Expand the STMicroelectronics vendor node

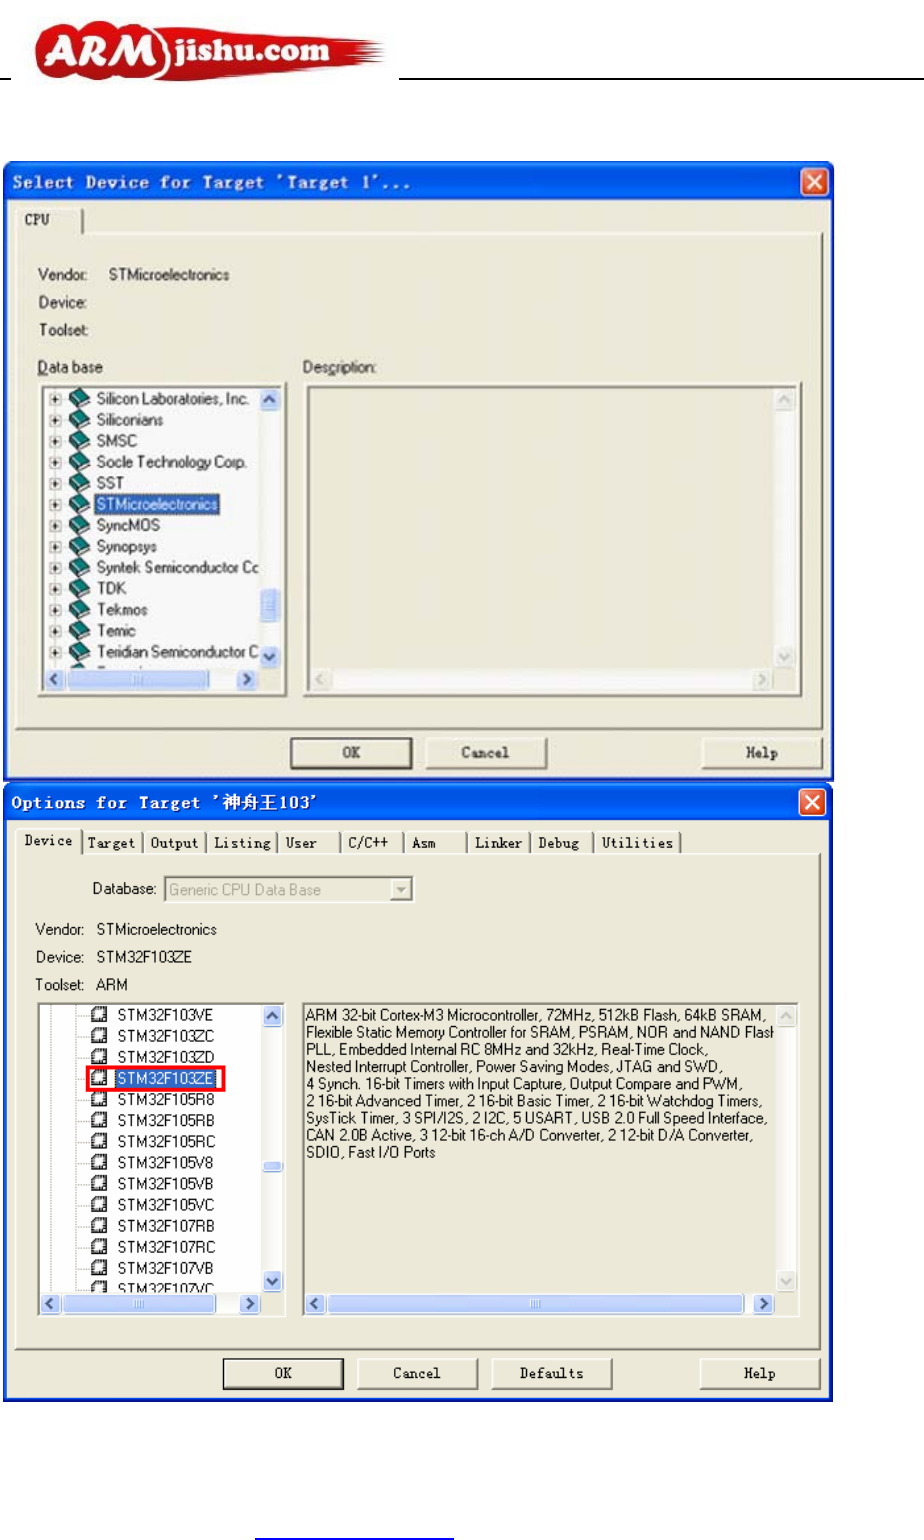56,504
